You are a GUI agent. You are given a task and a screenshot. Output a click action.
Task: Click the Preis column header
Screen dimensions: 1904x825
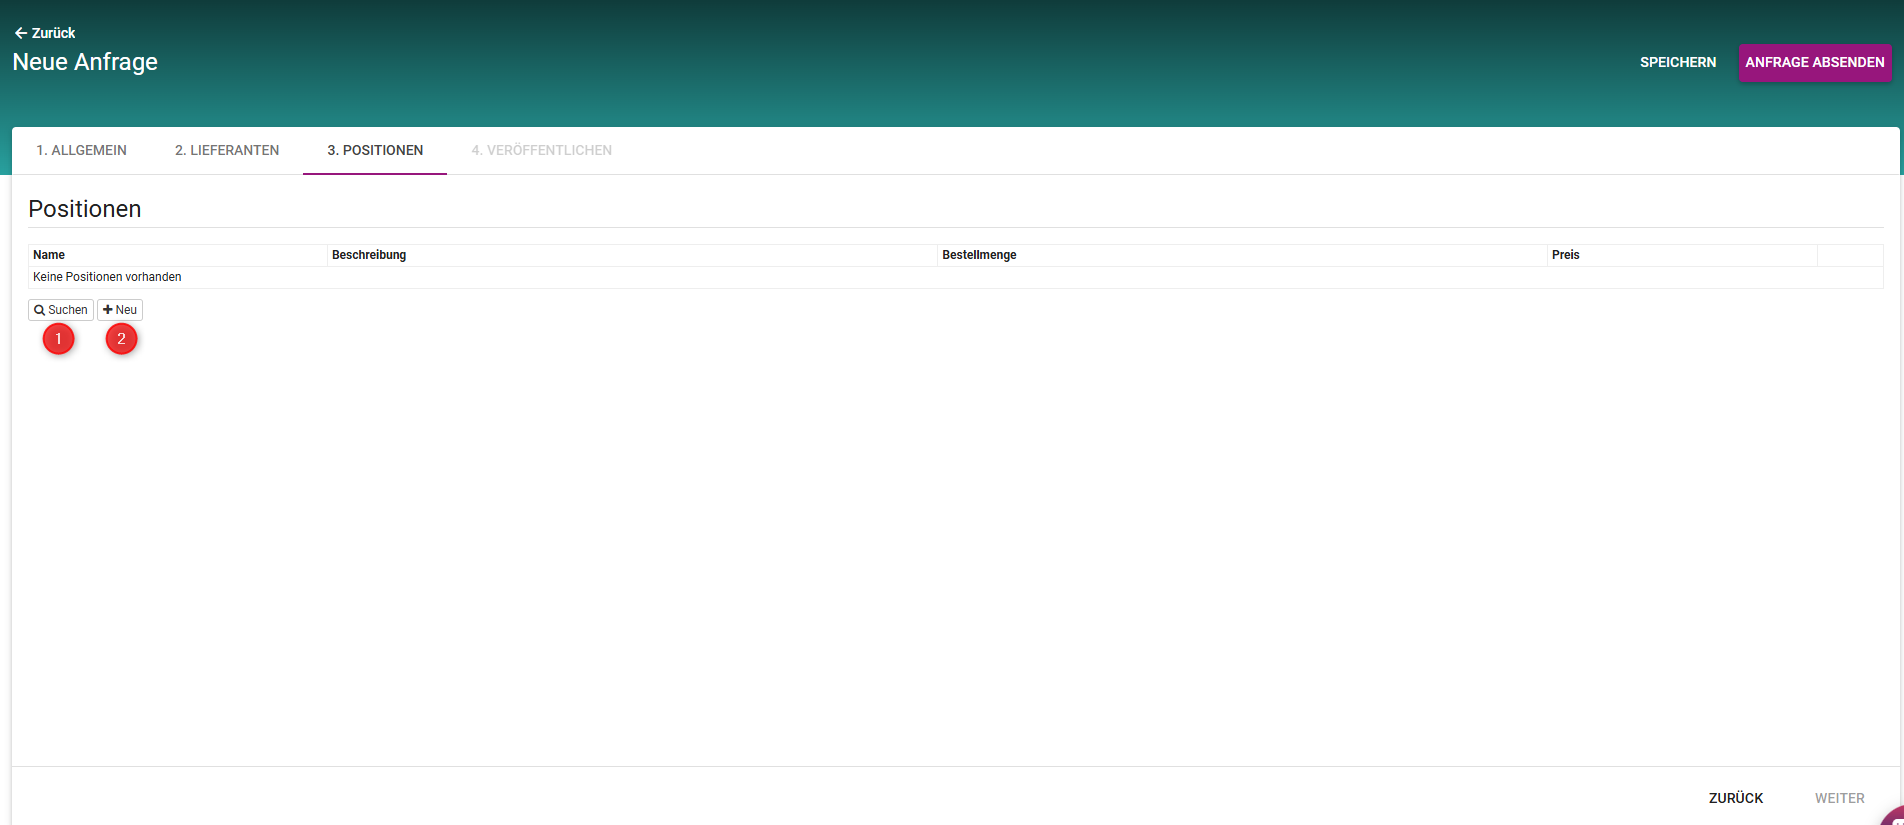pyautogui.click(x=1565, y=255)
